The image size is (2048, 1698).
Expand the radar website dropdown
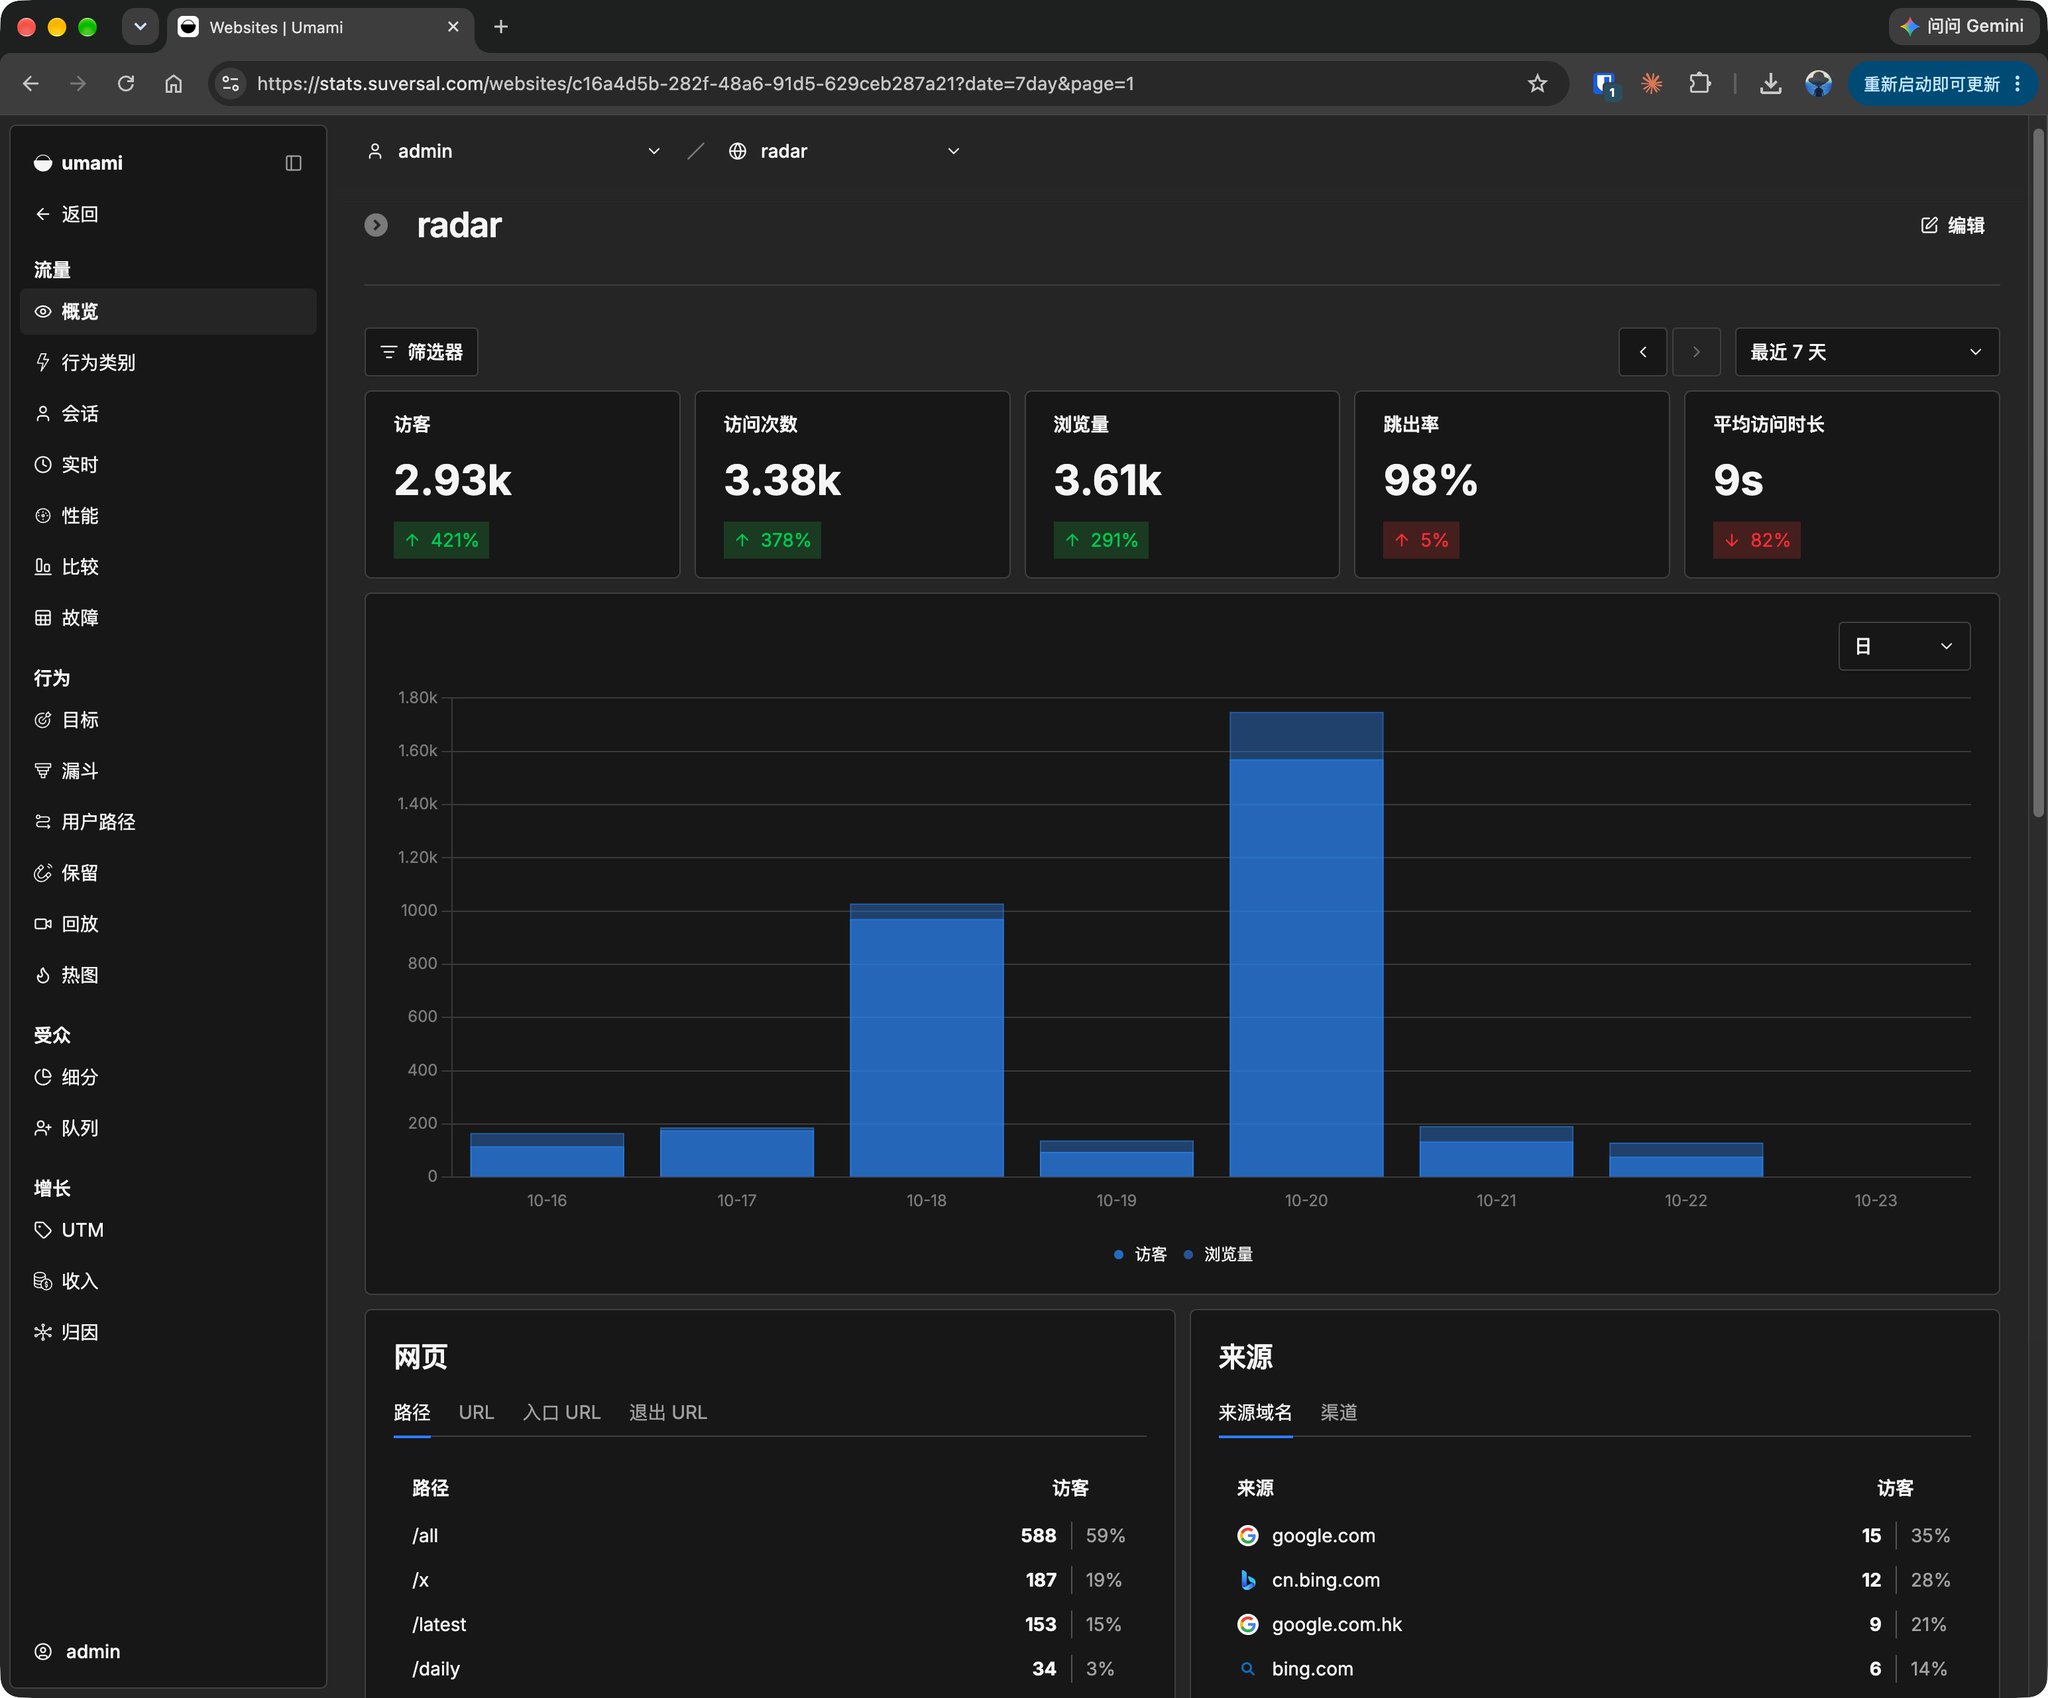(x=844, y=151)
